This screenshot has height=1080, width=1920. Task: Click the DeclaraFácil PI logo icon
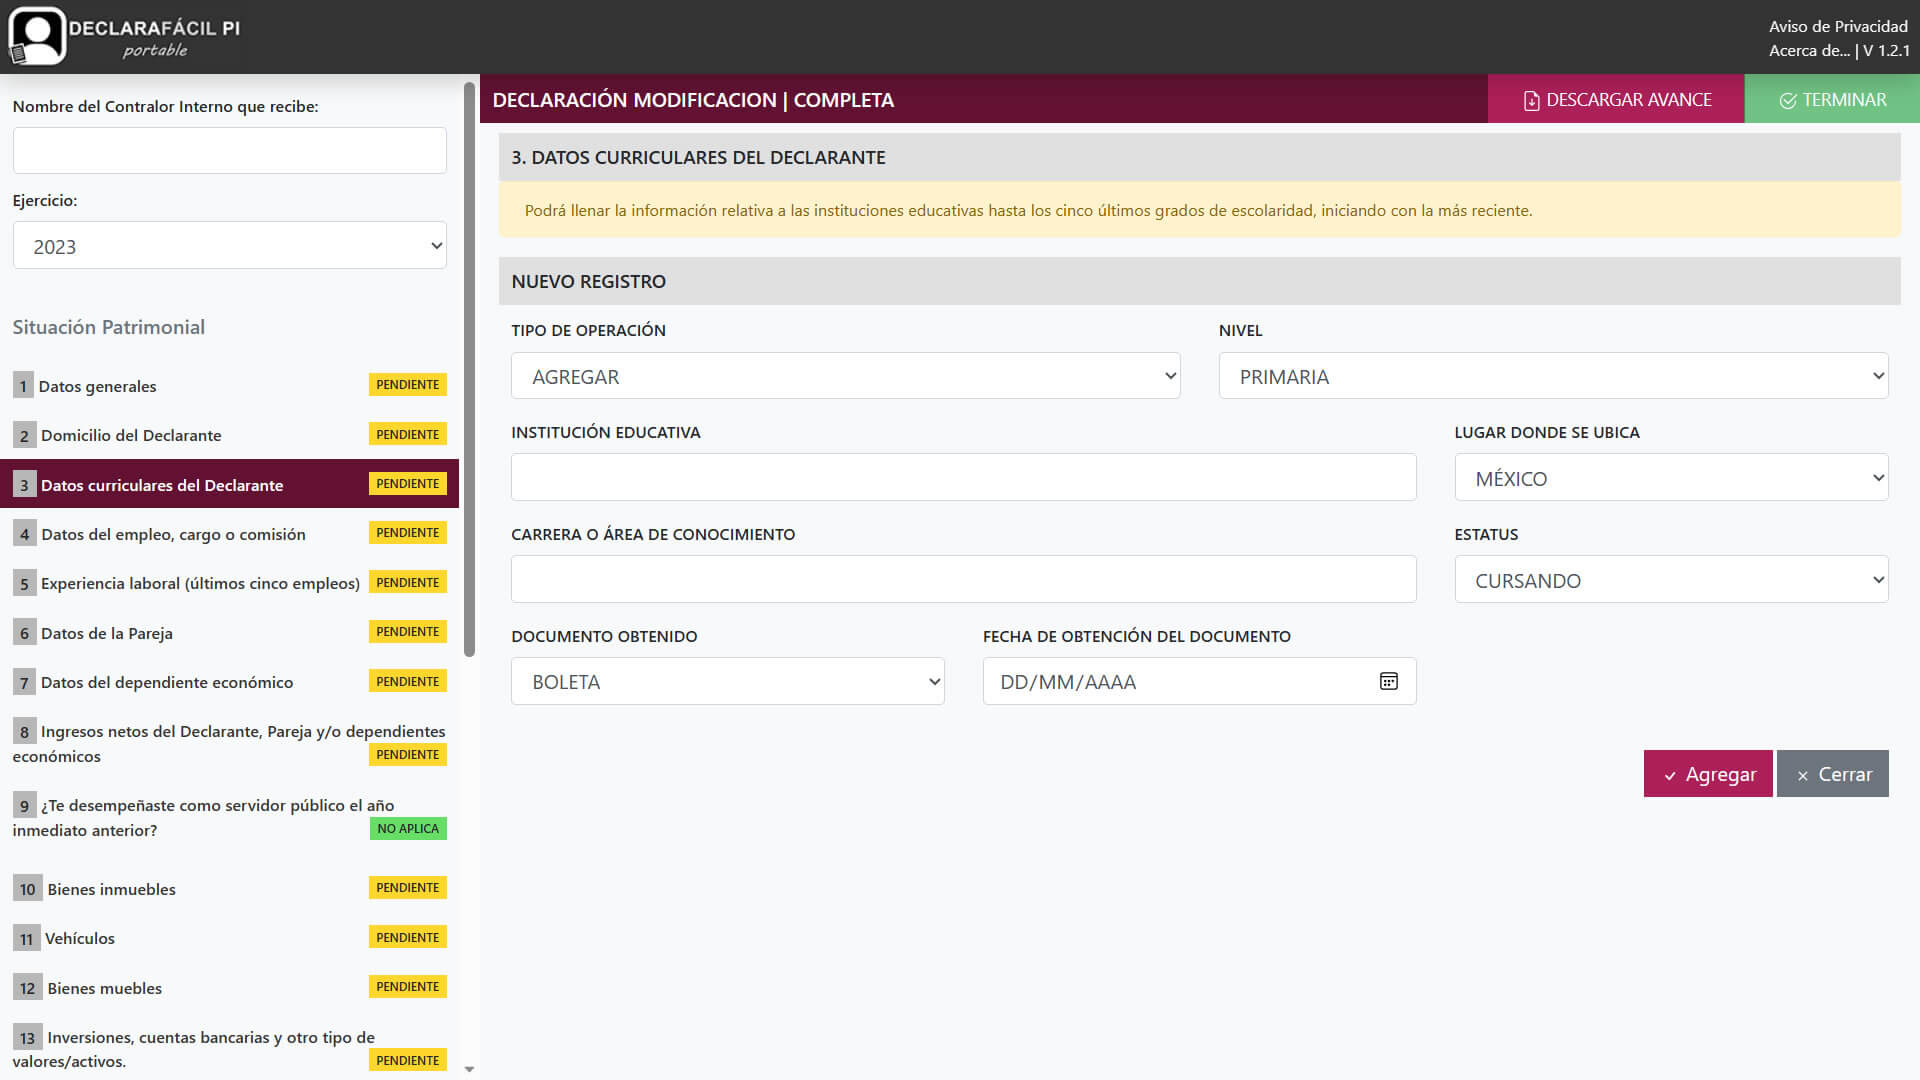click(x=37, y=37)
